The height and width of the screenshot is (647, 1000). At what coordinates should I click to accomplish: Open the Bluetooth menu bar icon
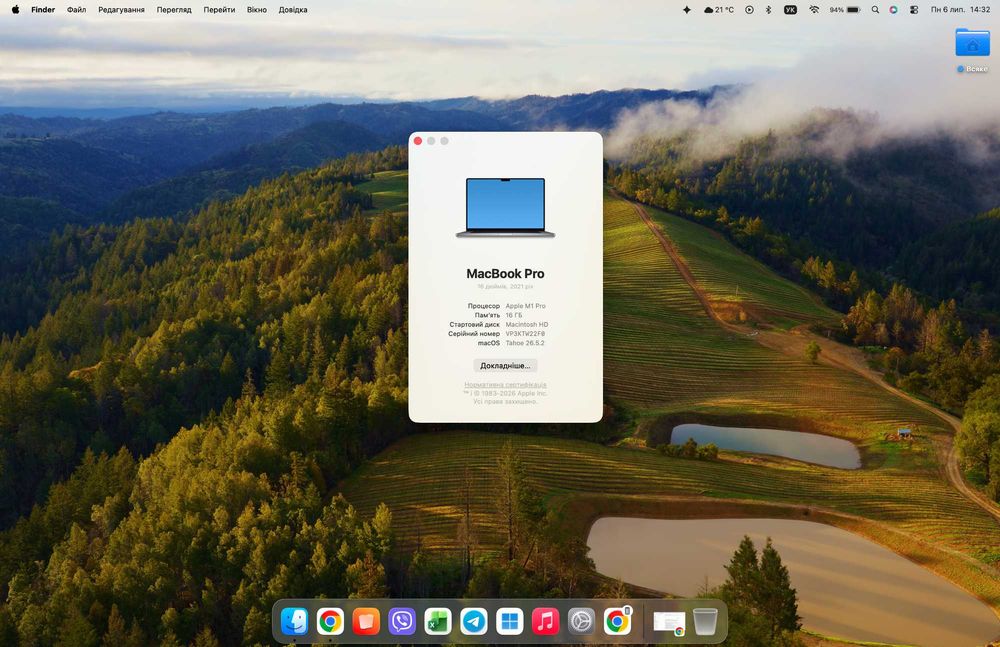coord(768,10)
